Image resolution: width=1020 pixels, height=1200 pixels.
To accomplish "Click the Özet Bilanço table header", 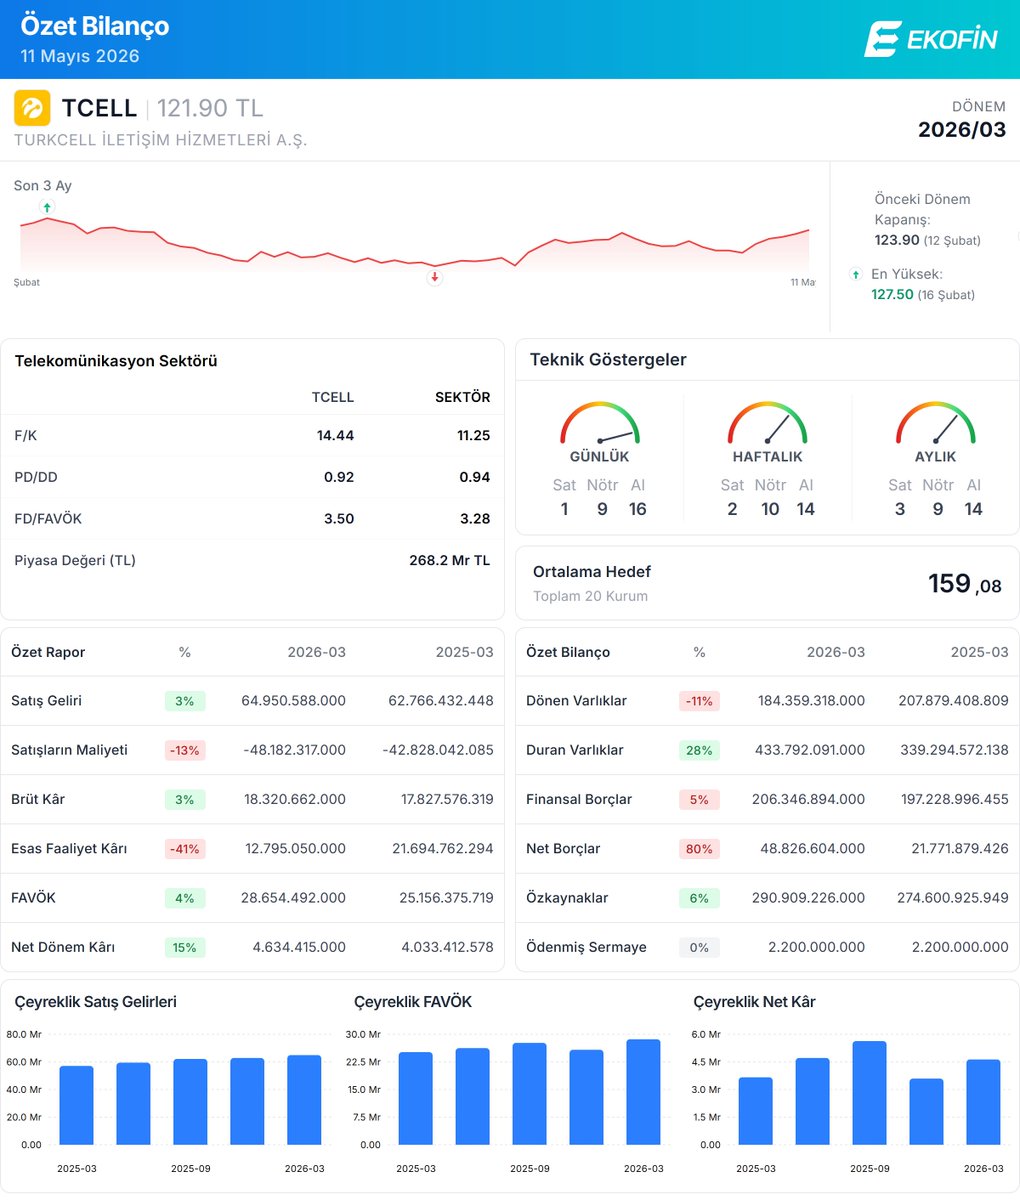I will pyautogui.click(x=568, y=652).
